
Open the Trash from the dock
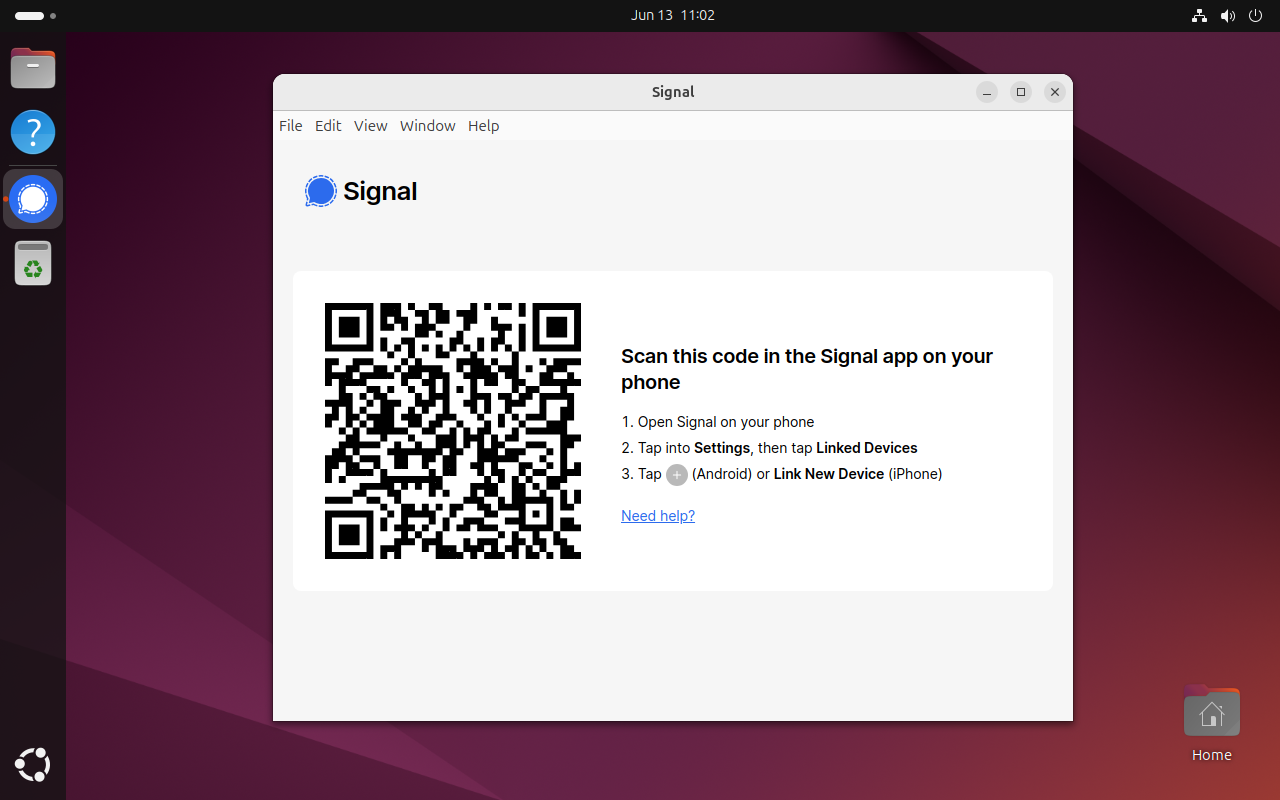tap(33, 264)
